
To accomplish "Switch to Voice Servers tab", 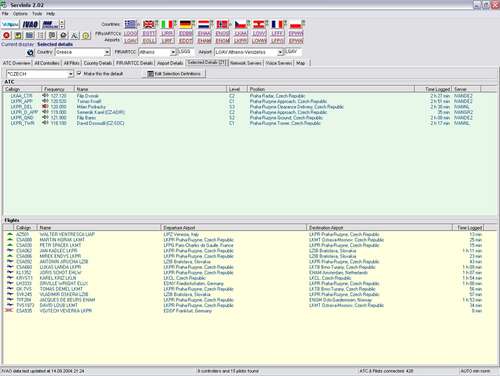I will (279, 63).
